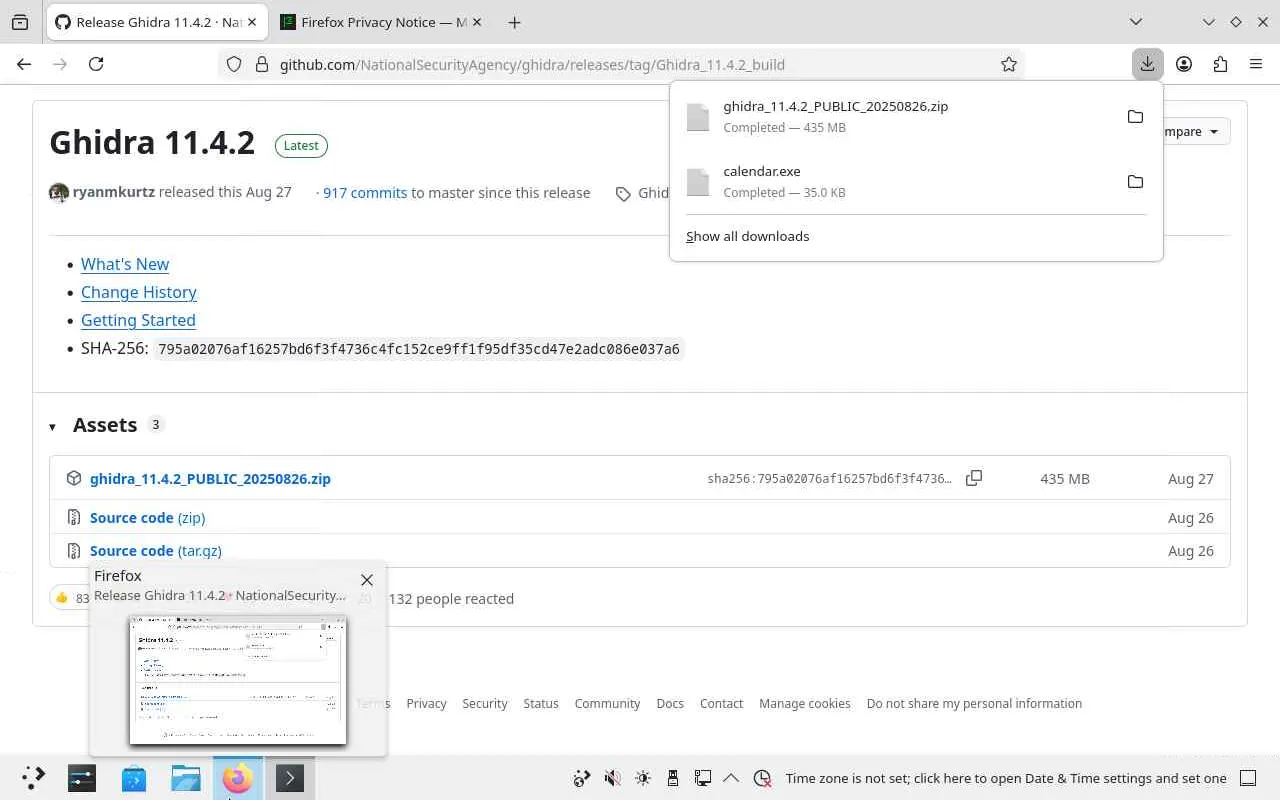Switch to the Firefox Privacy Notice tab
Image resolution: width=1280 pixels, height=800 pixels.
[383, 22]
